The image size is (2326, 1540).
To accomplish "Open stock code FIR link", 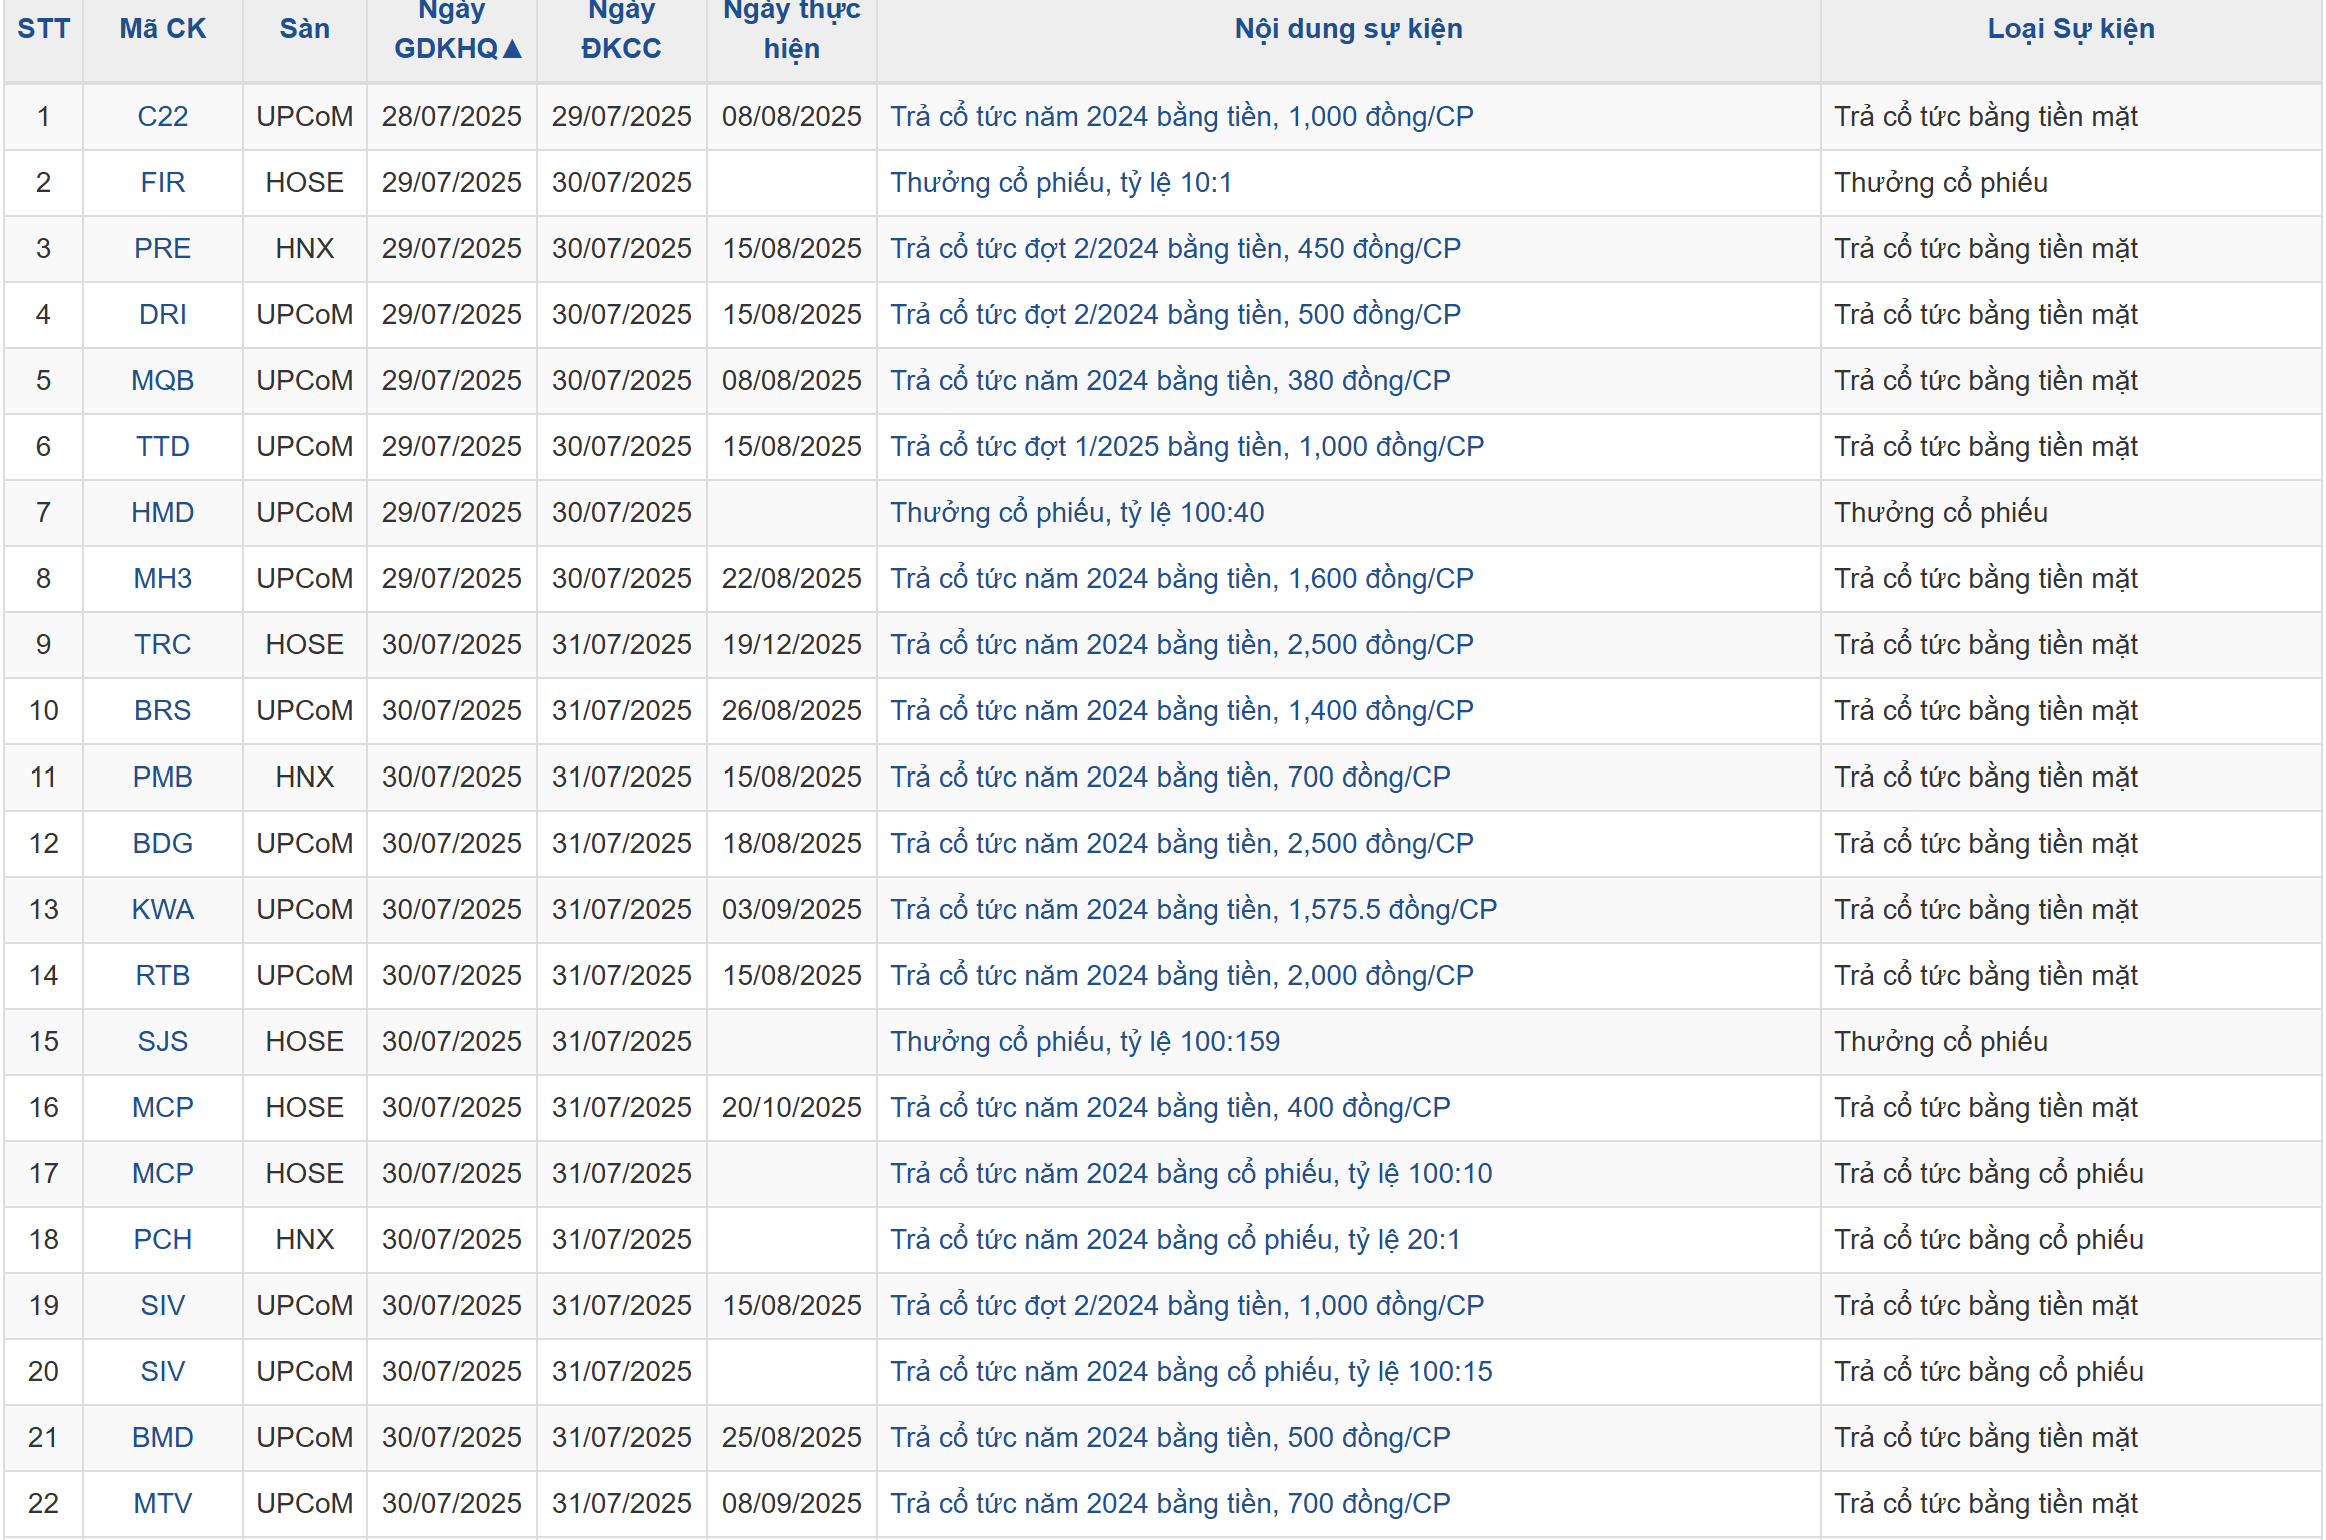I will (163, 183).
